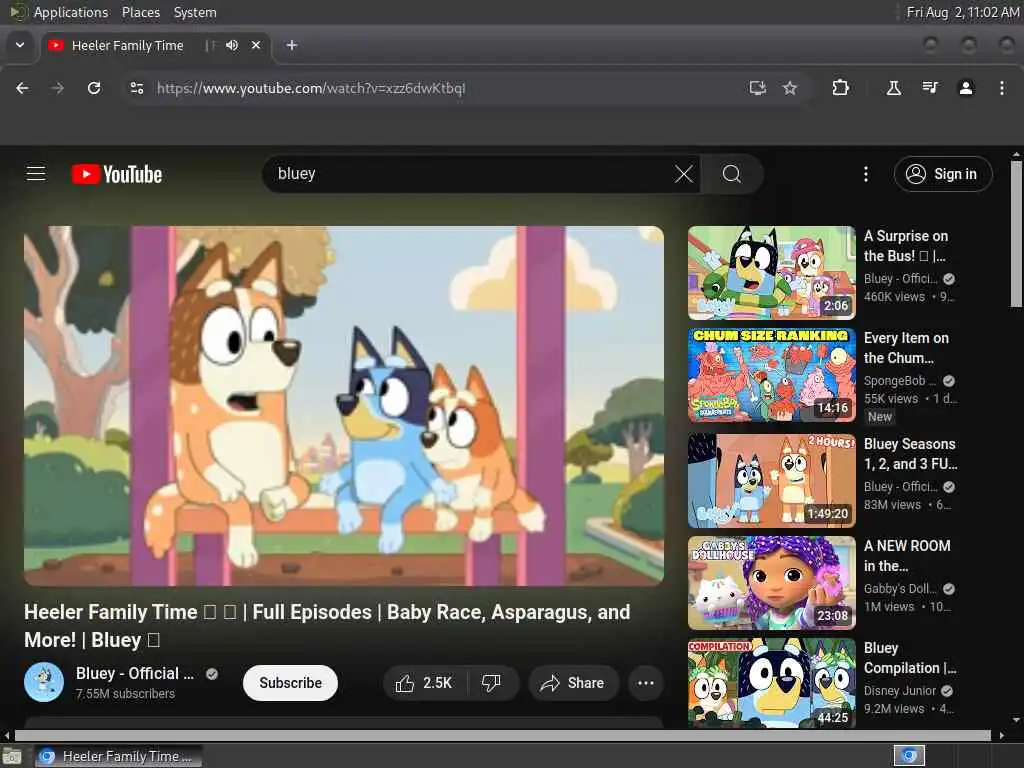Subscribe to Bluey Official channel
Screen dimensions: 1024x768
[x=290, y=683]
